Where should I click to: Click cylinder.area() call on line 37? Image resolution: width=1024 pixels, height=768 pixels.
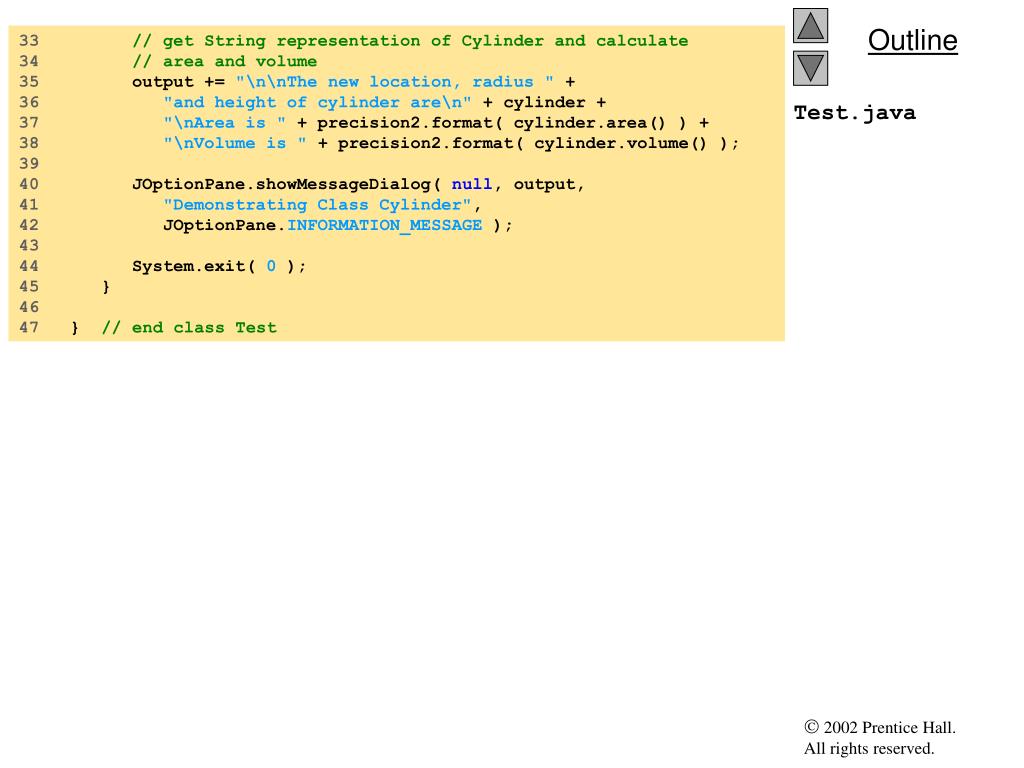590,123
